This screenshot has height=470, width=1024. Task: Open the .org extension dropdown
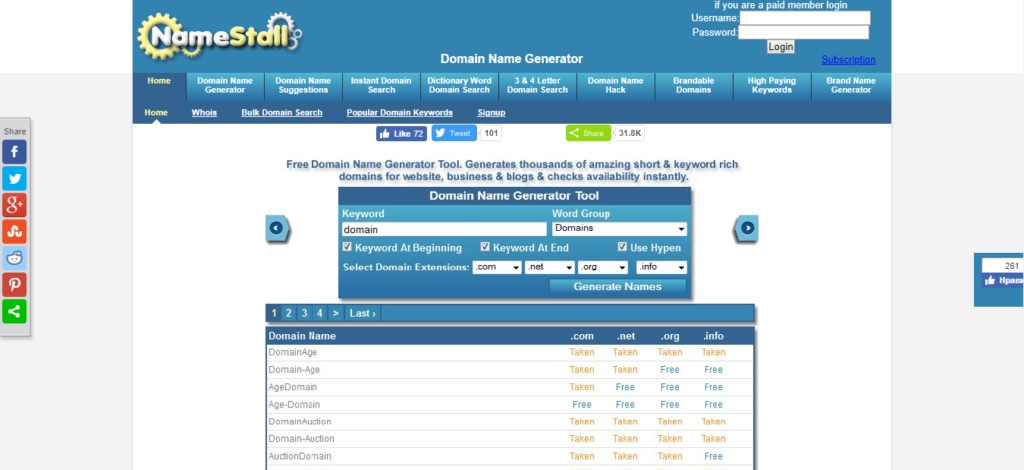coord(603,267)
